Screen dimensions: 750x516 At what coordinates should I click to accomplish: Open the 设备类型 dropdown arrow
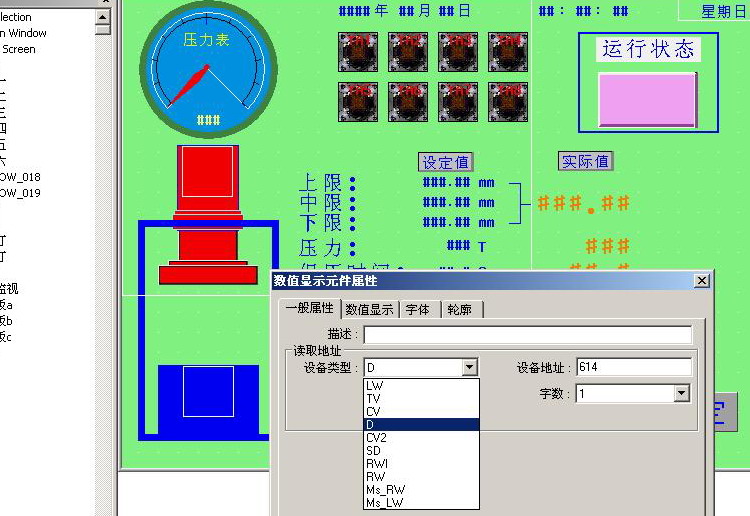tap(470, 368)
